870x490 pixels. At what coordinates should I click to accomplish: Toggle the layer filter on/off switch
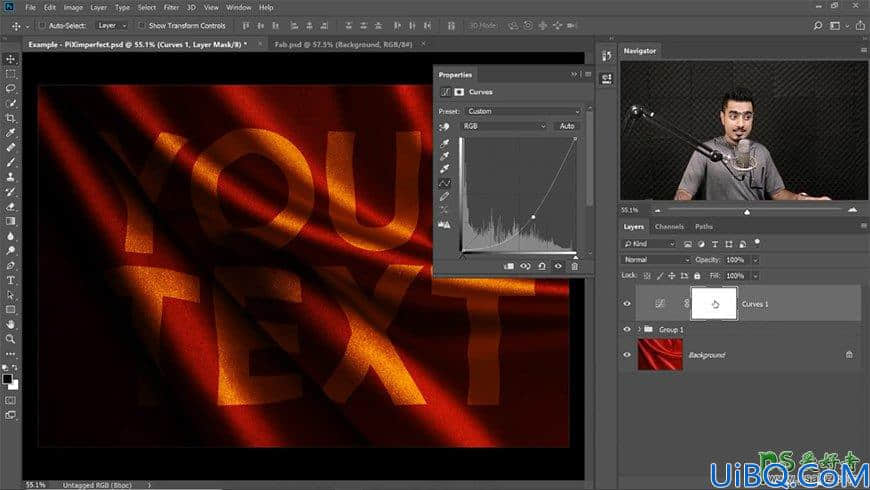[x=757, y=243]
